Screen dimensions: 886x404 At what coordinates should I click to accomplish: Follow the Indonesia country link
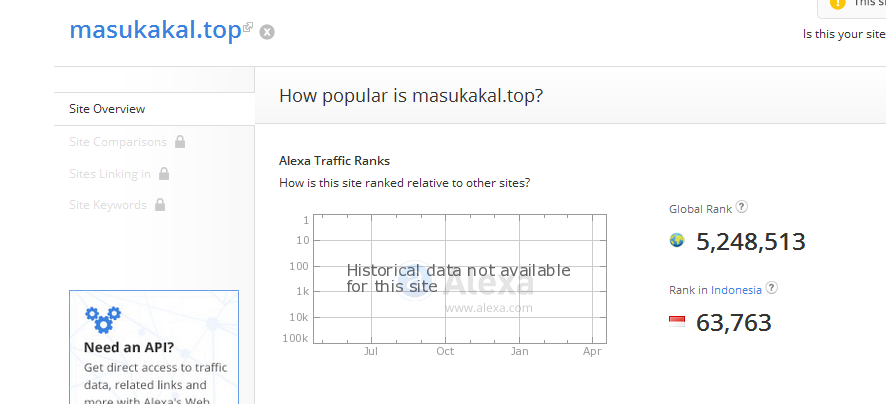[736, 290]
